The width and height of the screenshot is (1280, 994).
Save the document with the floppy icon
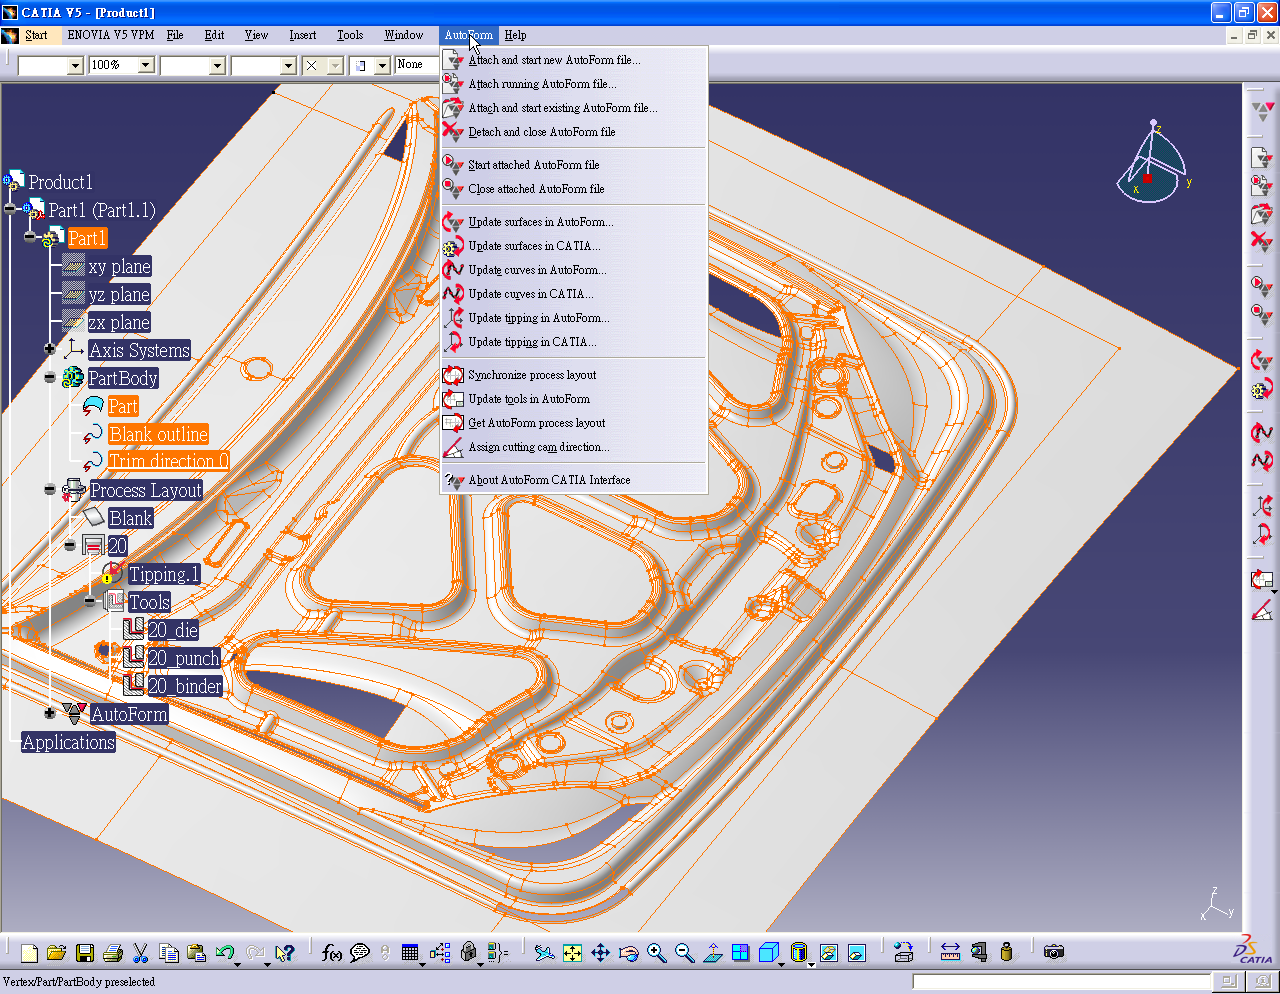pyautogui.click(x=84, y=953)
